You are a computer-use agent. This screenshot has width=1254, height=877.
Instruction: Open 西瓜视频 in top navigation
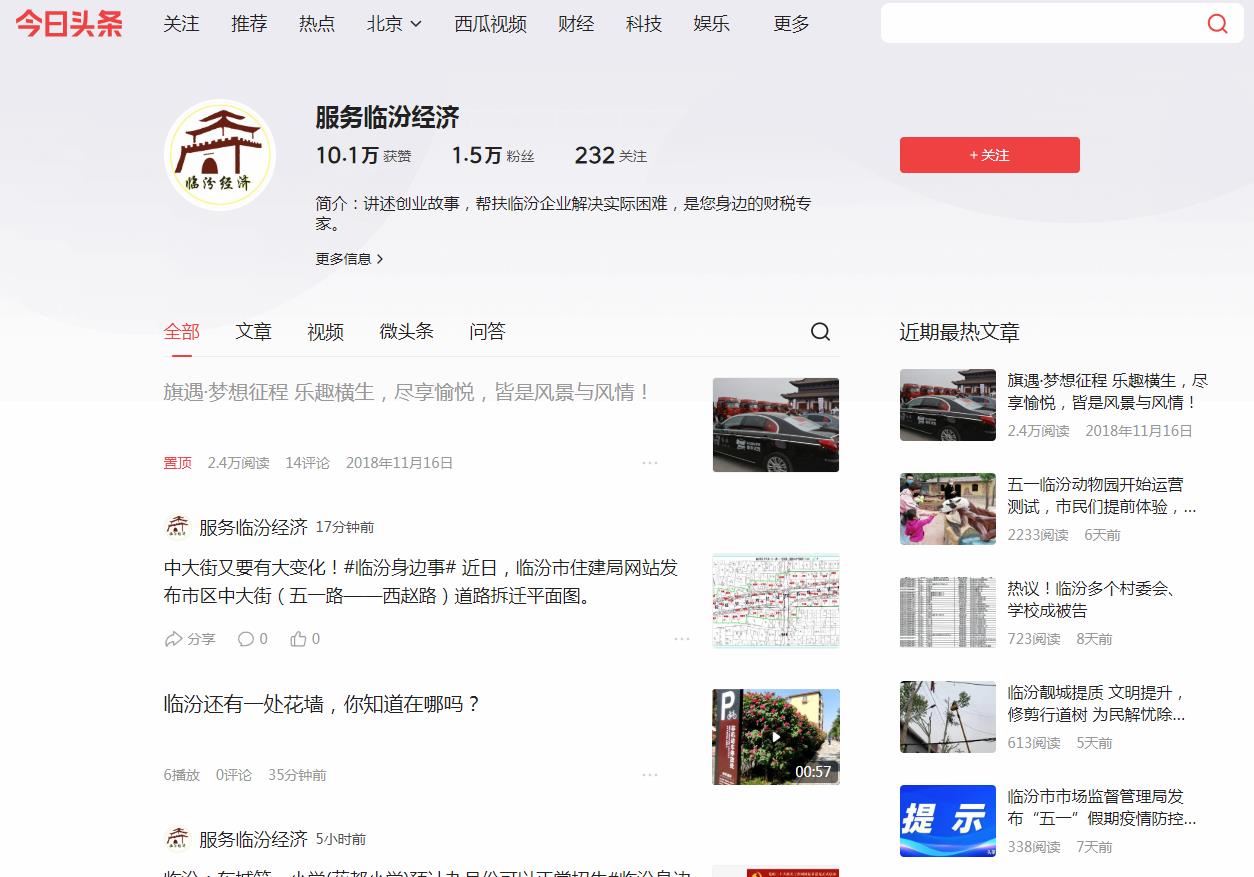point(490,24)
